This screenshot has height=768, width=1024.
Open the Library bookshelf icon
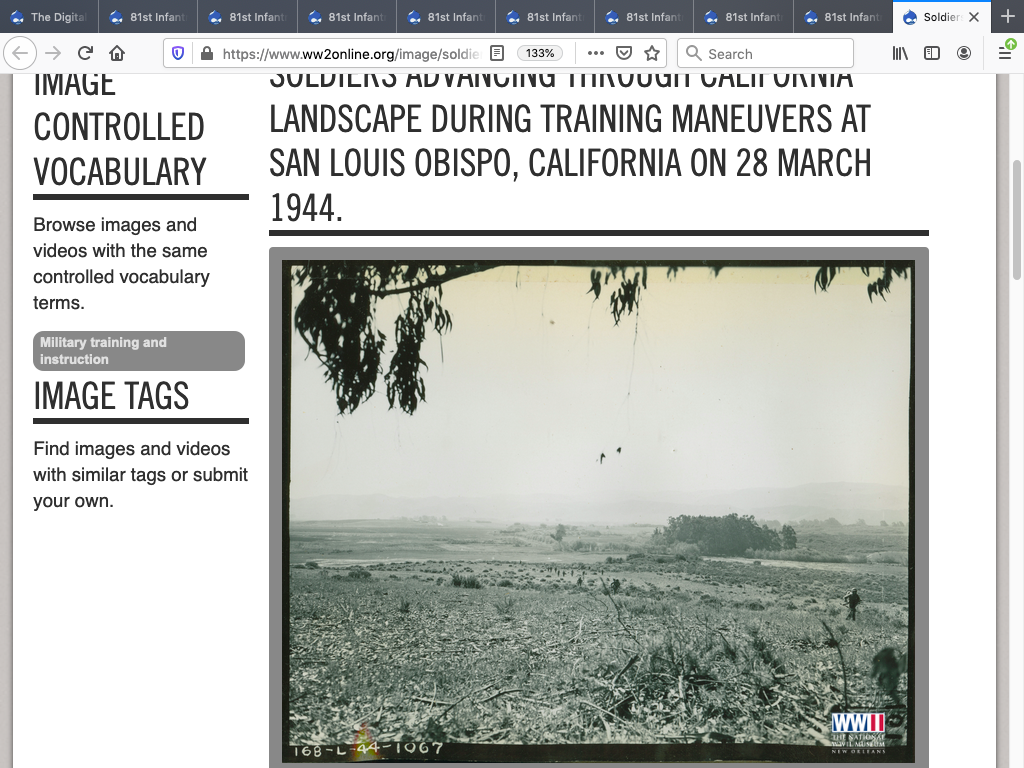(x=901, y=53)
